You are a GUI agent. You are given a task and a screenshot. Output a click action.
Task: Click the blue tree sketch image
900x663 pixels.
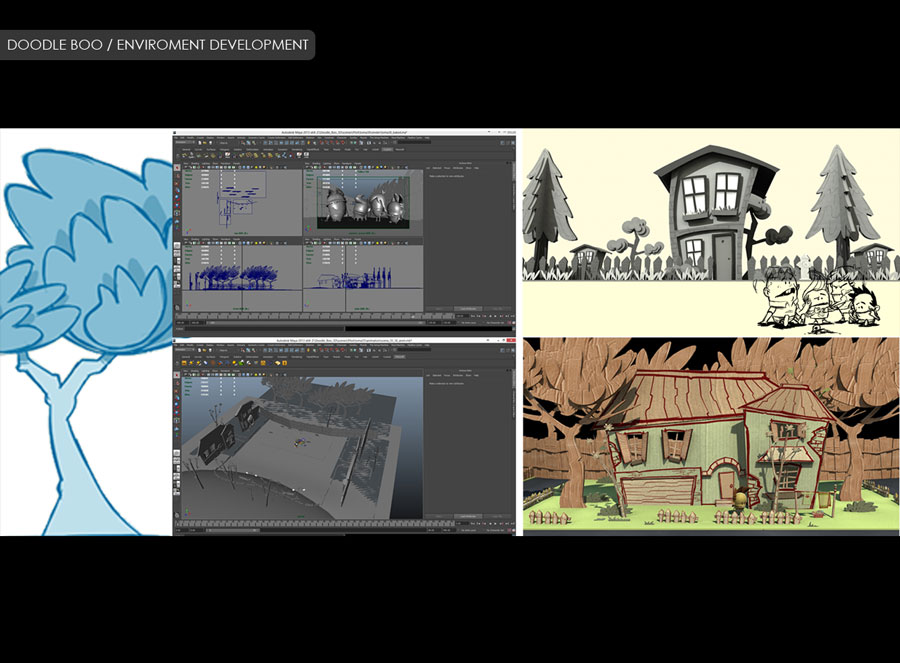click(86, 332)
